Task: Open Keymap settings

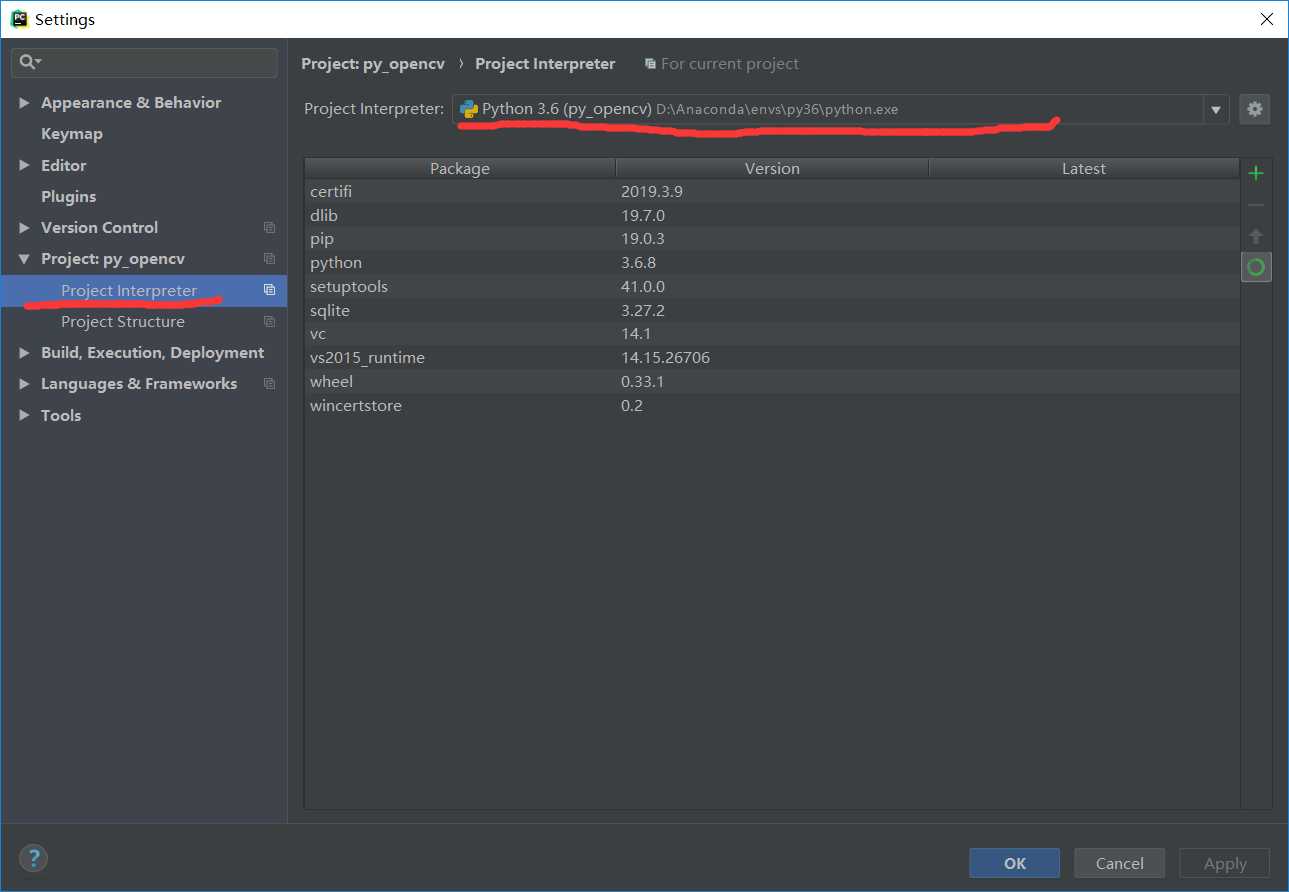Action: tap(72, 134)
